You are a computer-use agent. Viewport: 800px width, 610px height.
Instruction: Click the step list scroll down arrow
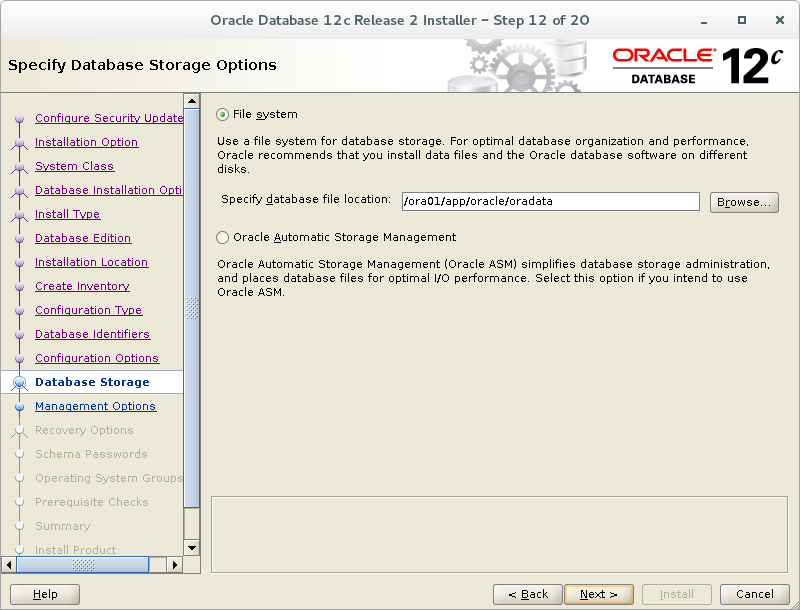[x=192, y=548]
